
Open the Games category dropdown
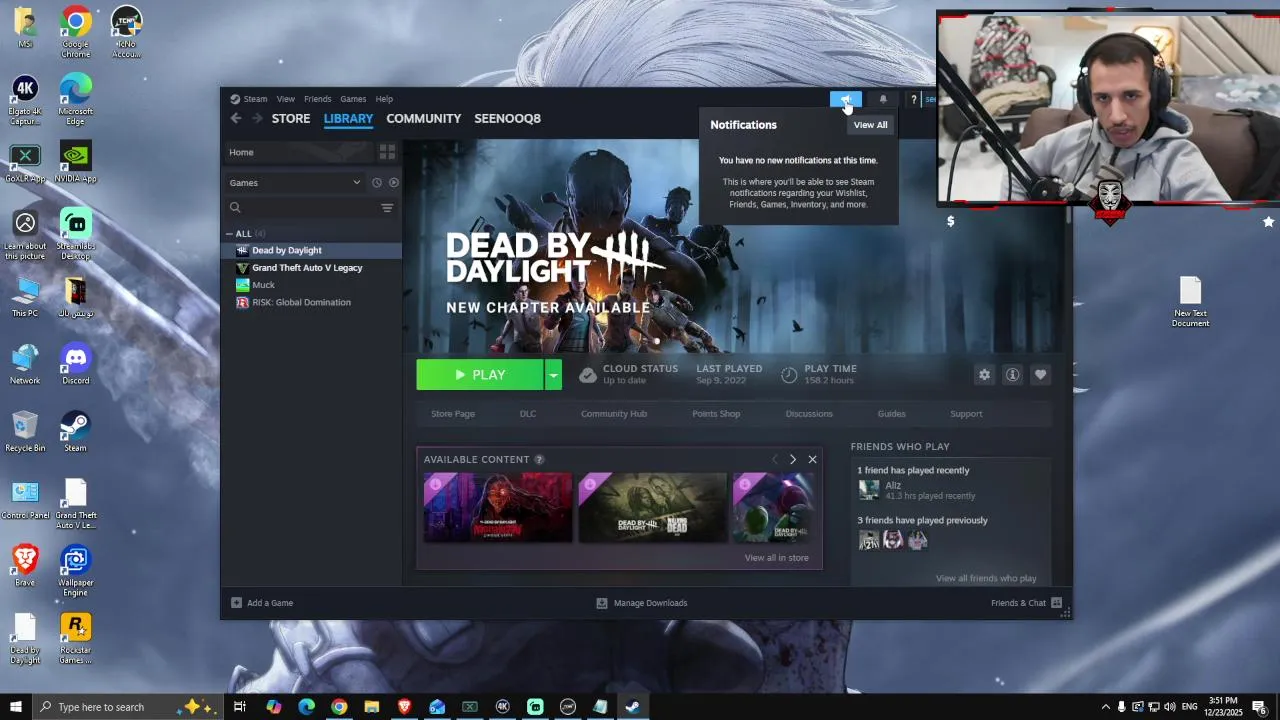click(x=295, y=183)
